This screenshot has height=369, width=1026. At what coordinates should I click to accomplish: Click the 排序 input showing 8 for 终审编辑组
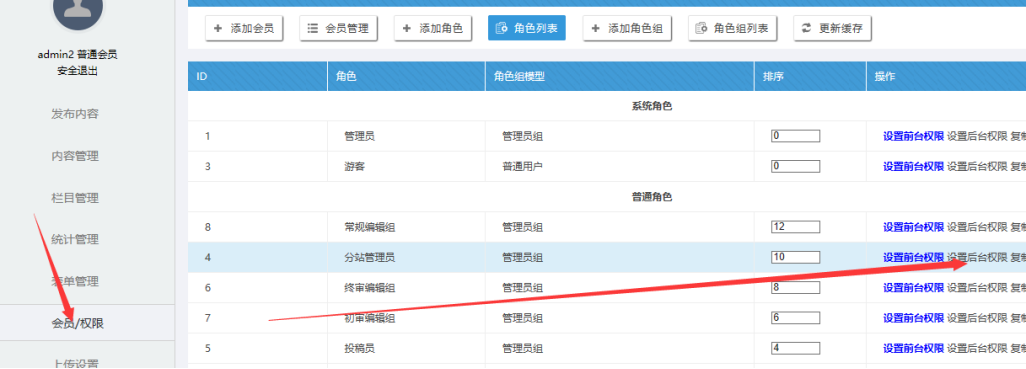(x=795, y=287)
